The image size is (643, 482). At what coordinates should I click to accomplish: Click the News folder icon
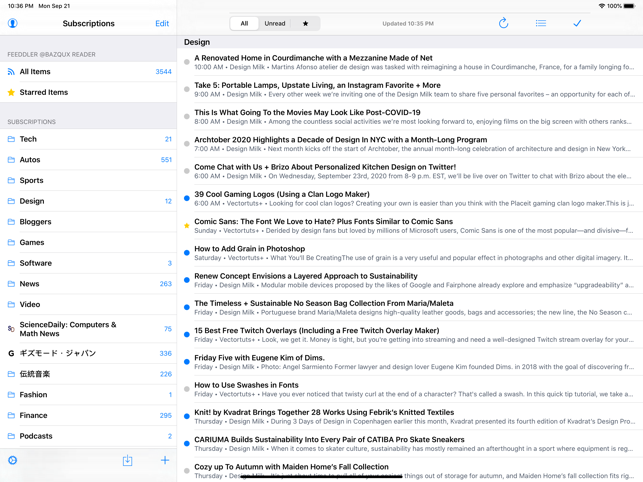pyautogui.click(x=11, y=283)
